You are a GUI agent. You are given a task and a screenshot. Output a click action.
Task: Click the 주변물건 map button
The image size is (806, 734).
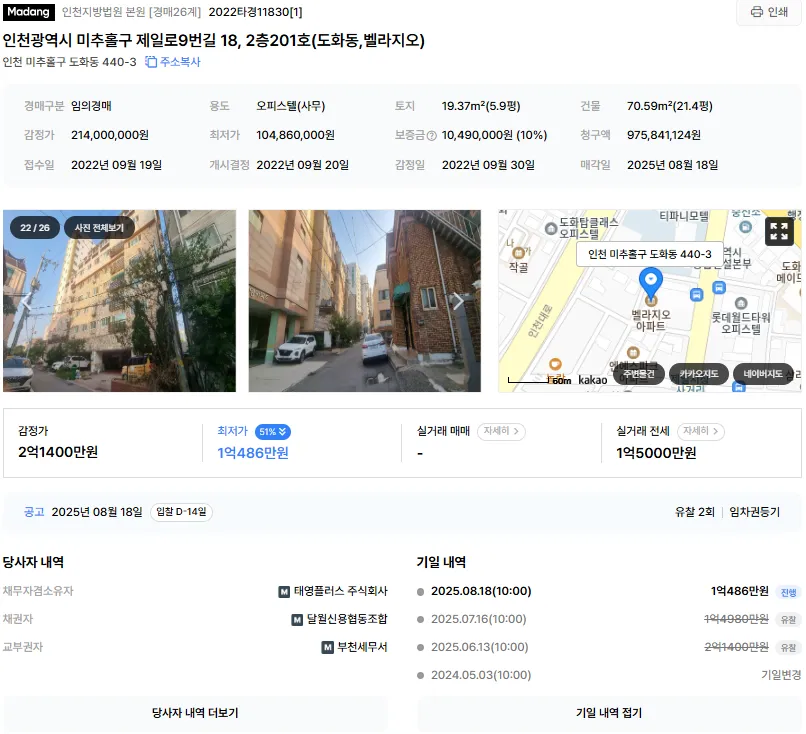639,374
